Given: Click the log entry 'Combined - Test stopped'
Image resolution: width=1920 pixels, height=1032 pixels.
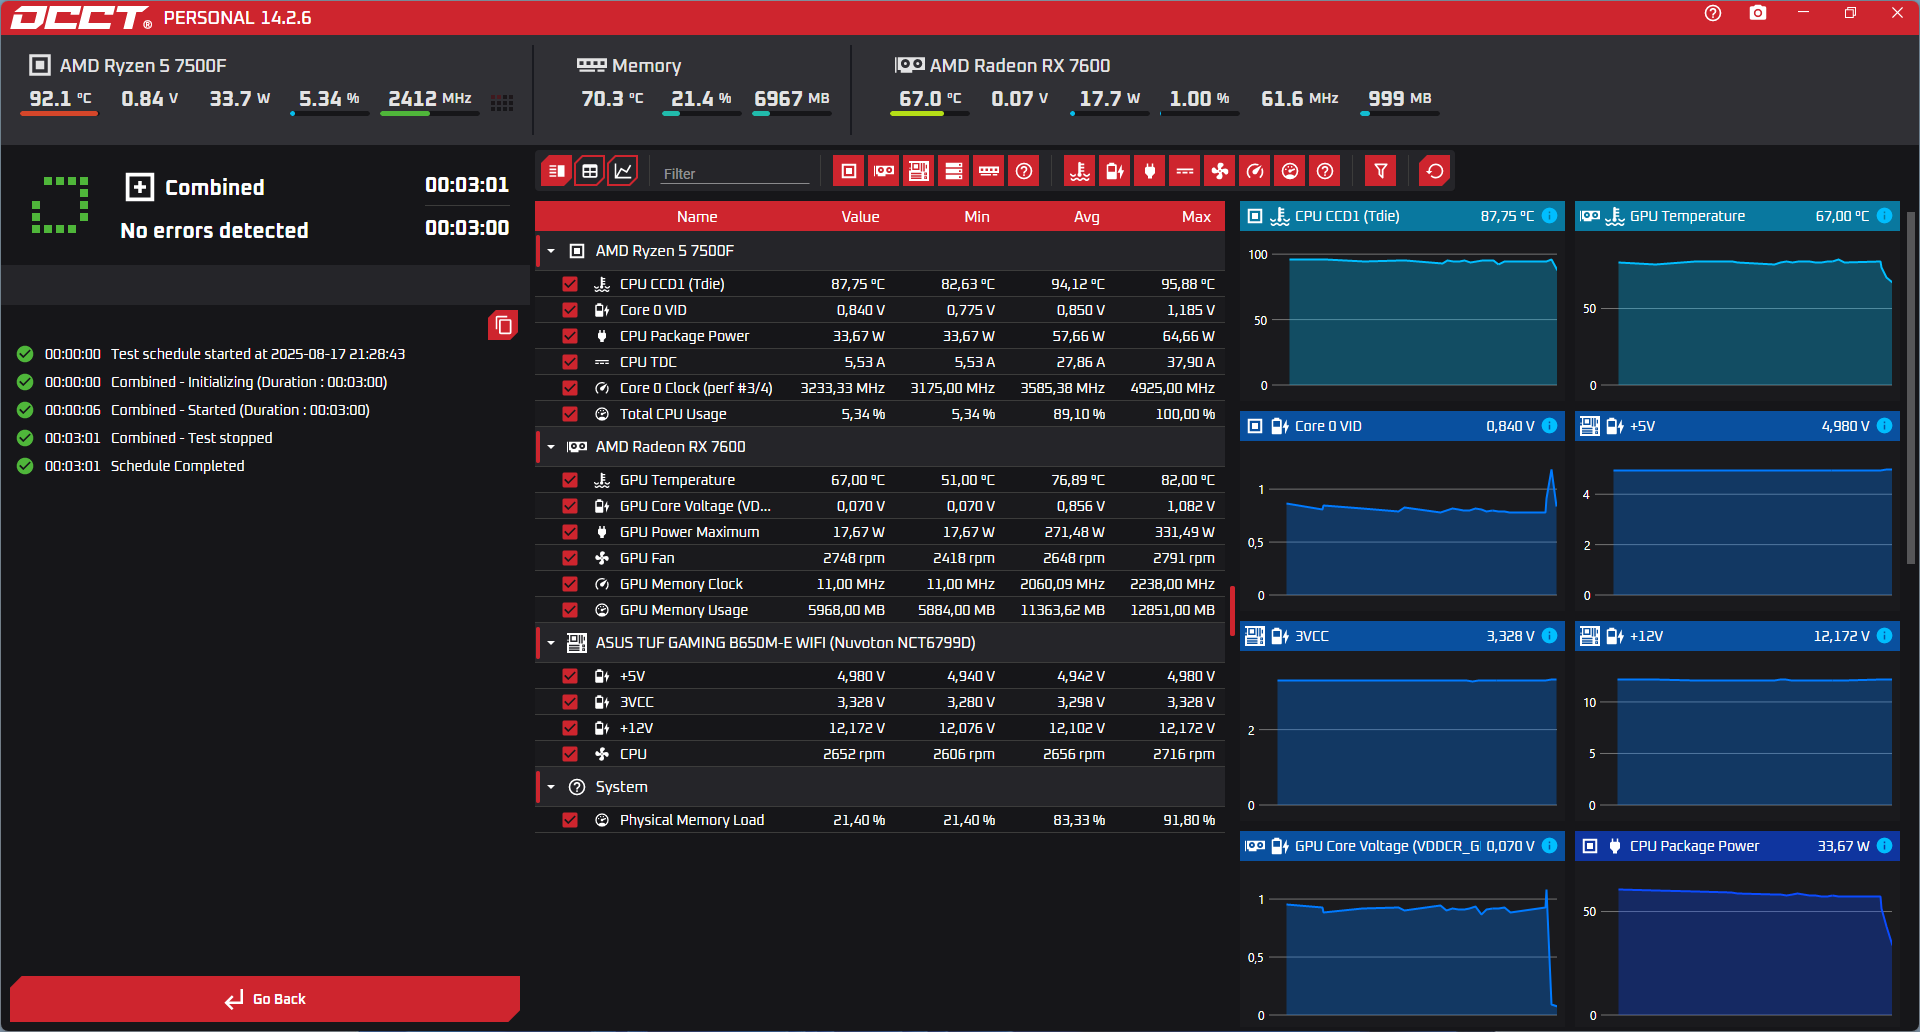Looking at the screenshot, I should (191, 438).
